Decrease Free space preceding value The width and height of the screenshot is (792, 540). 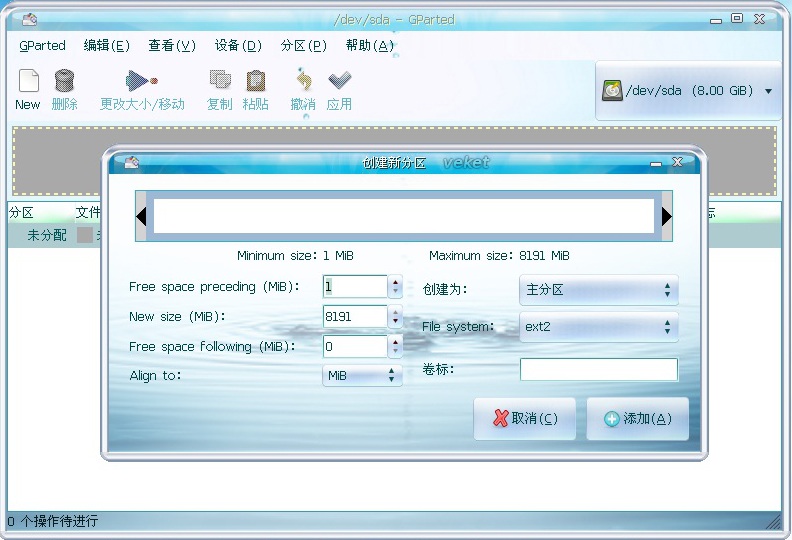(x=395, y=292)
